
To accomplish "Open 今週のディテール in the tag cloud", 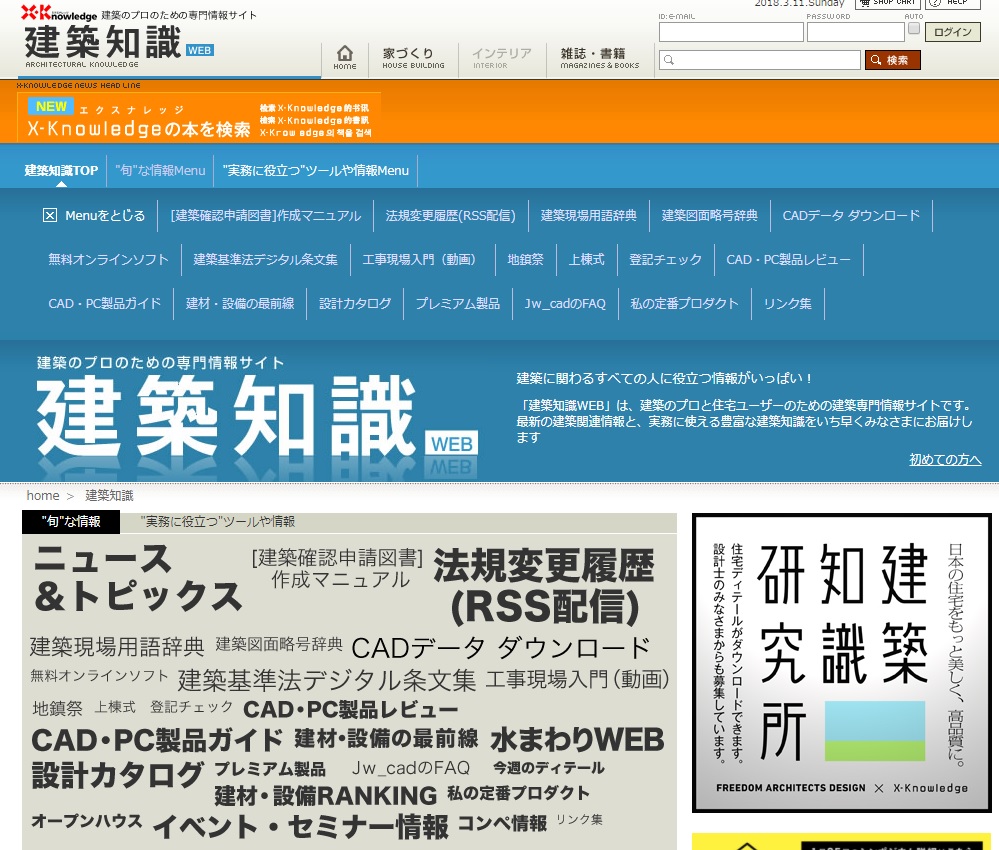I will (549, 768).
